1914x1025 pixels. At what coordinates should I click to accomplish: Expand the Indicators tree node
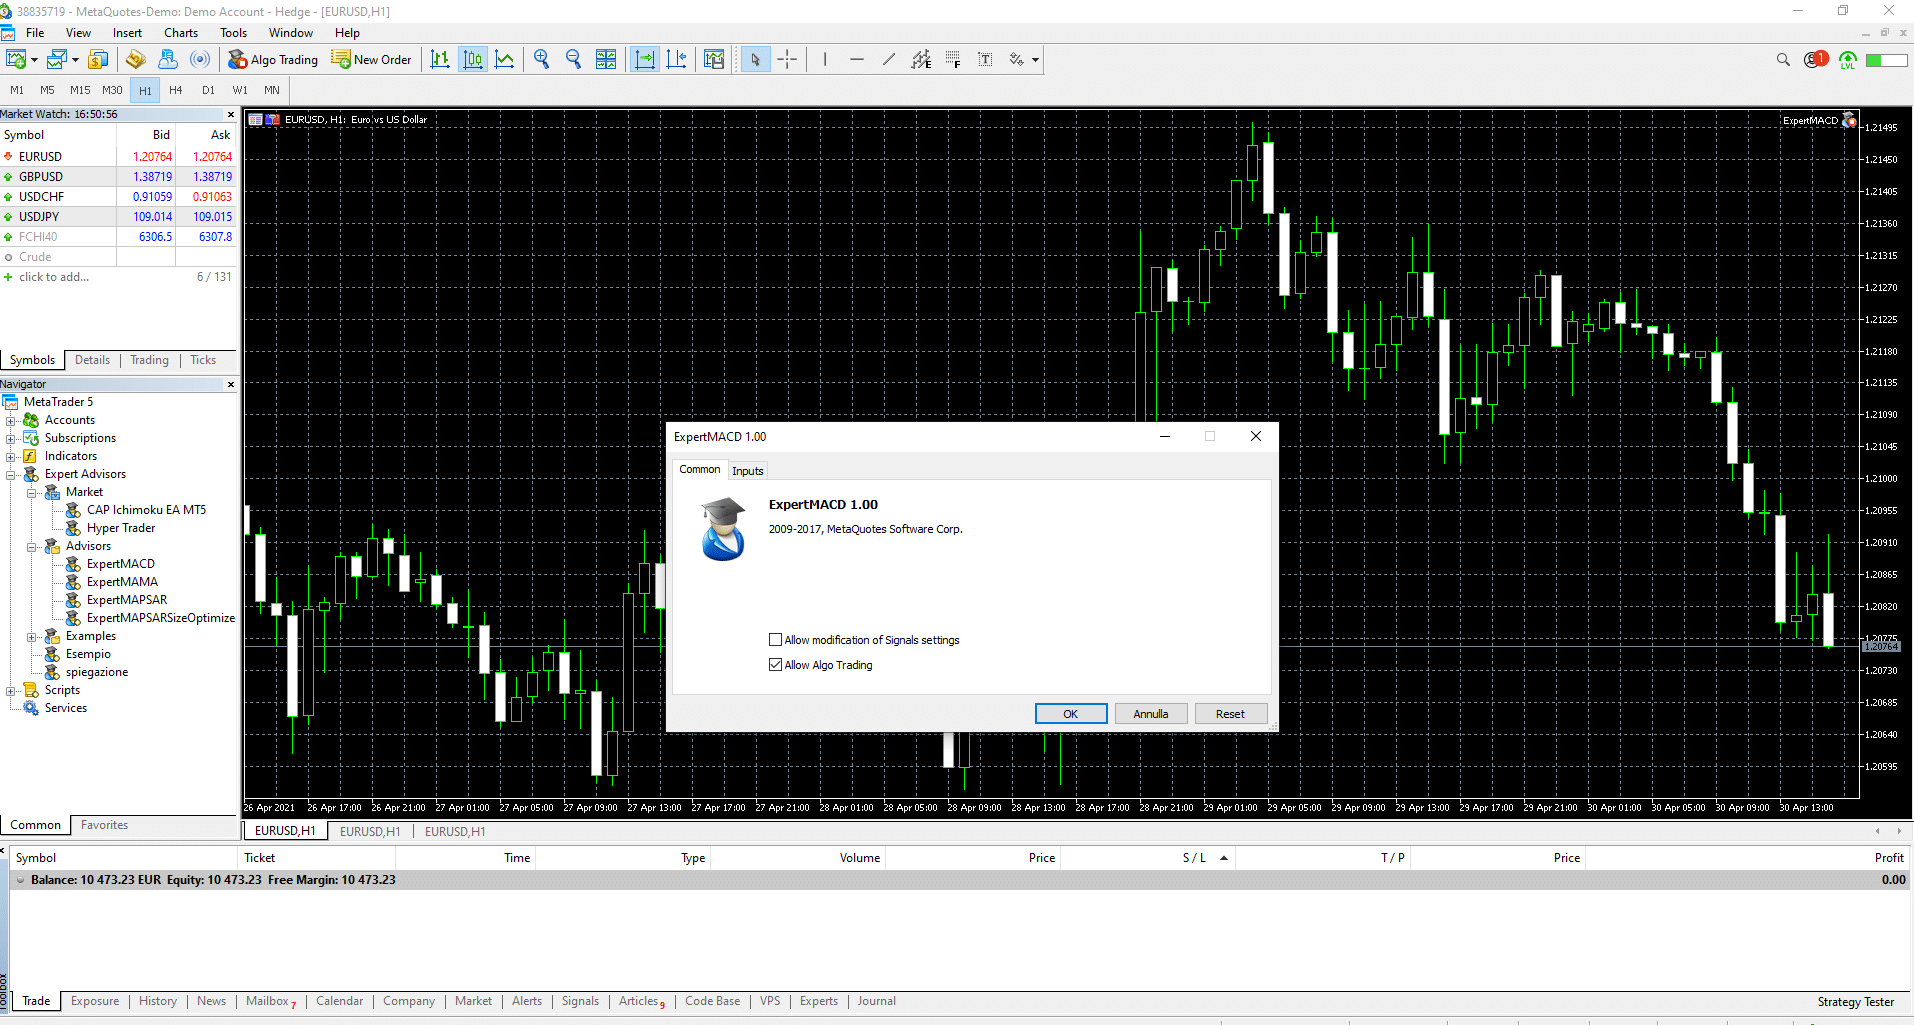click(11, 457)
